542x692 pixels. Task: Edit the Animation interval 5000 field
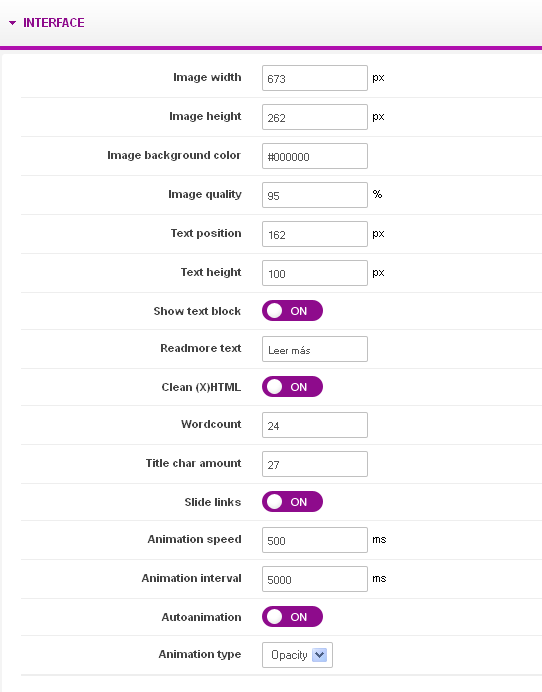(x=315, y=579)
